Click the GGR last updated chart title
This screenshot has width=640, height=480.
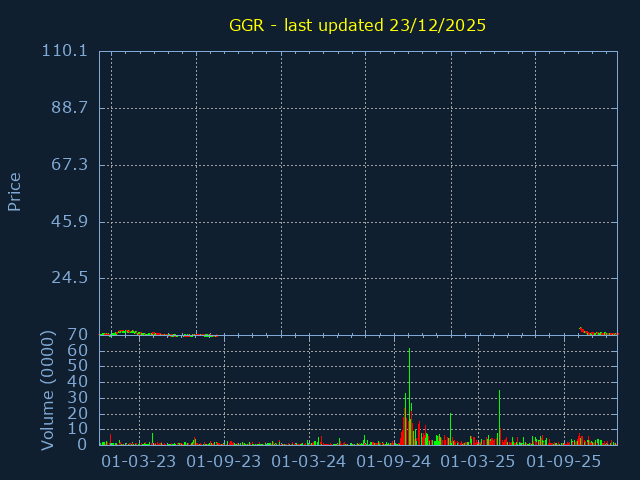(x=357, y=25)
